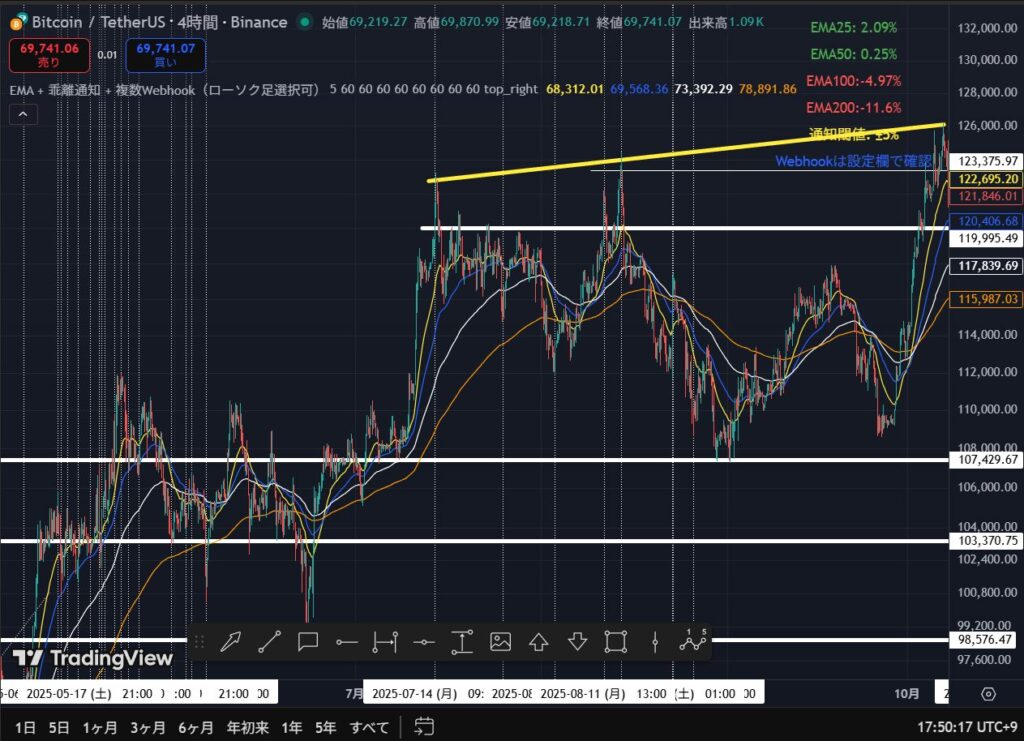Open price scale settings gear
1024x741 pixels.
click(988, 694)
